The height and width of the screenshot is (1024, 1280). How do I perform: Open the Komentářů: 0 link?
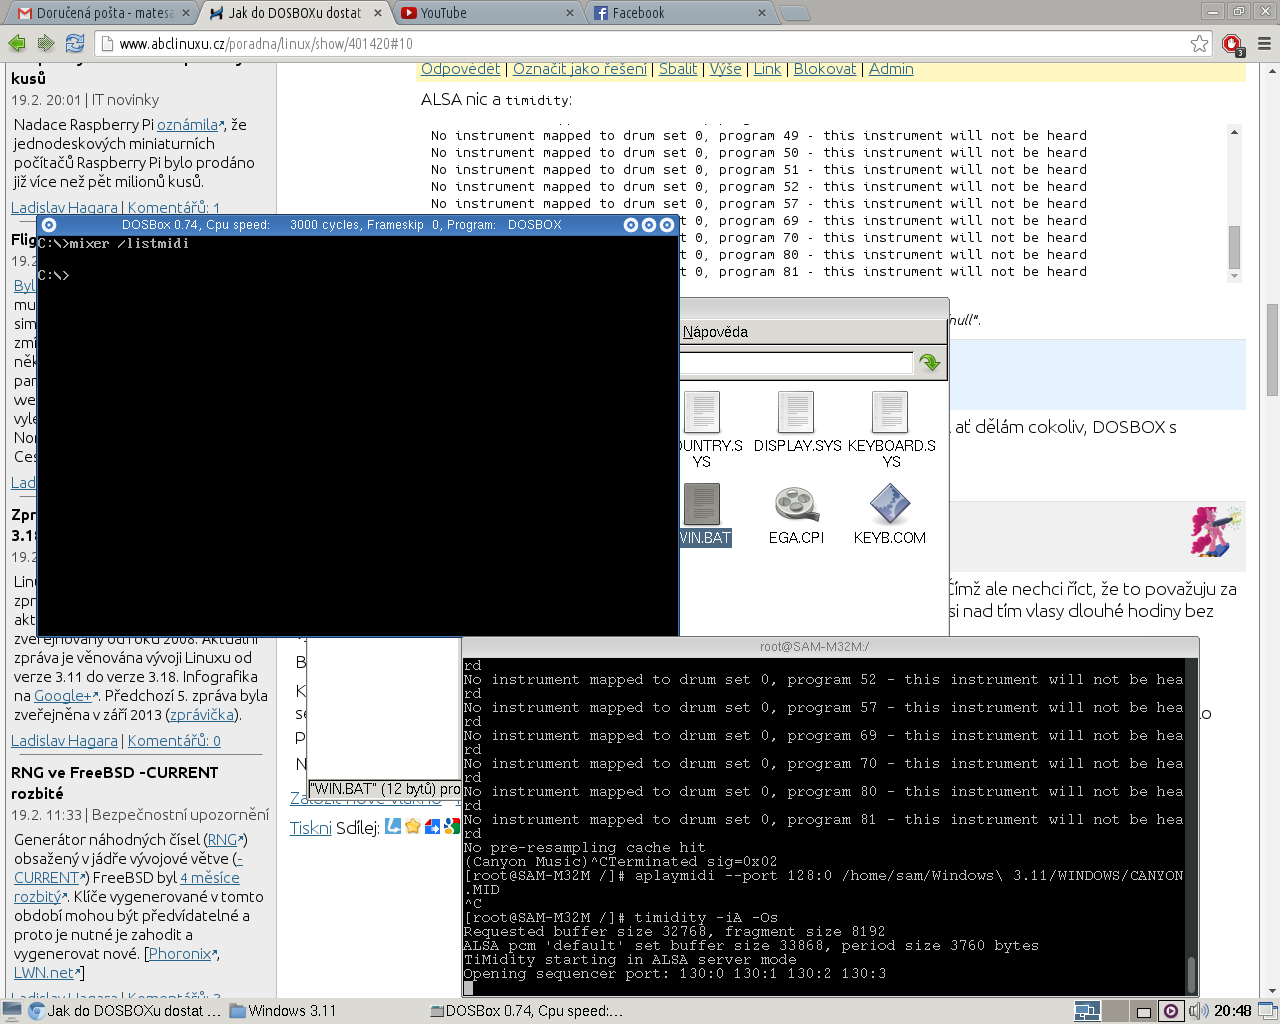pos(174,741)
